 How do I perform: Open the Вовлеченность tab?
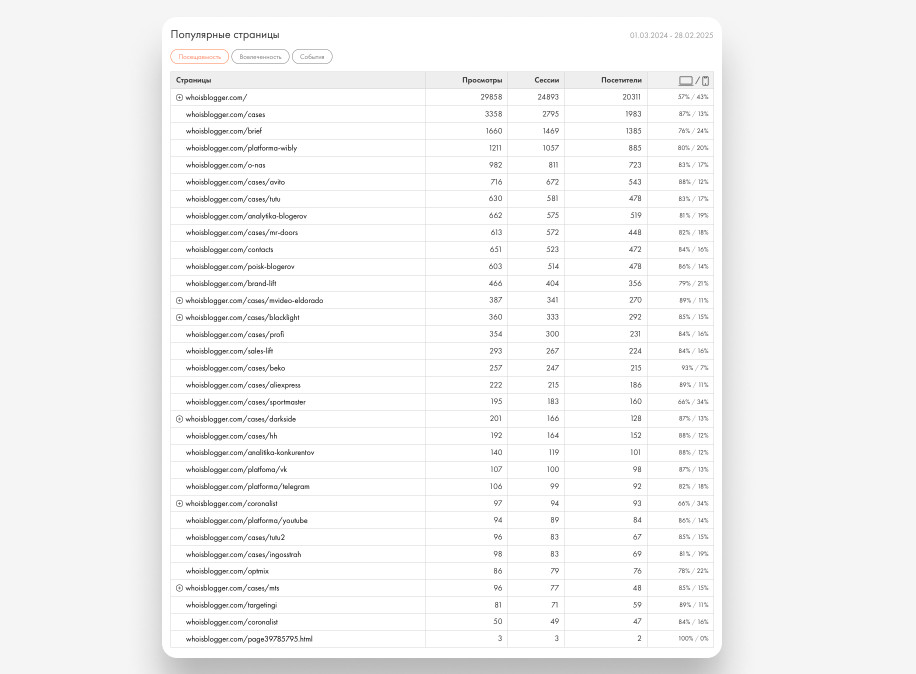point(260,57)
